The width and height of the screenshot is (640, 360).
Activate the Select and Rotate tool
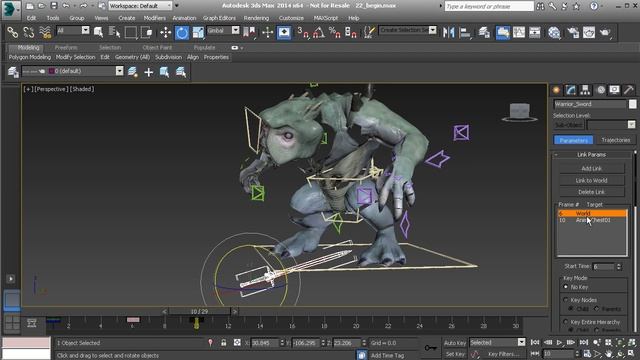pos(182,32)
